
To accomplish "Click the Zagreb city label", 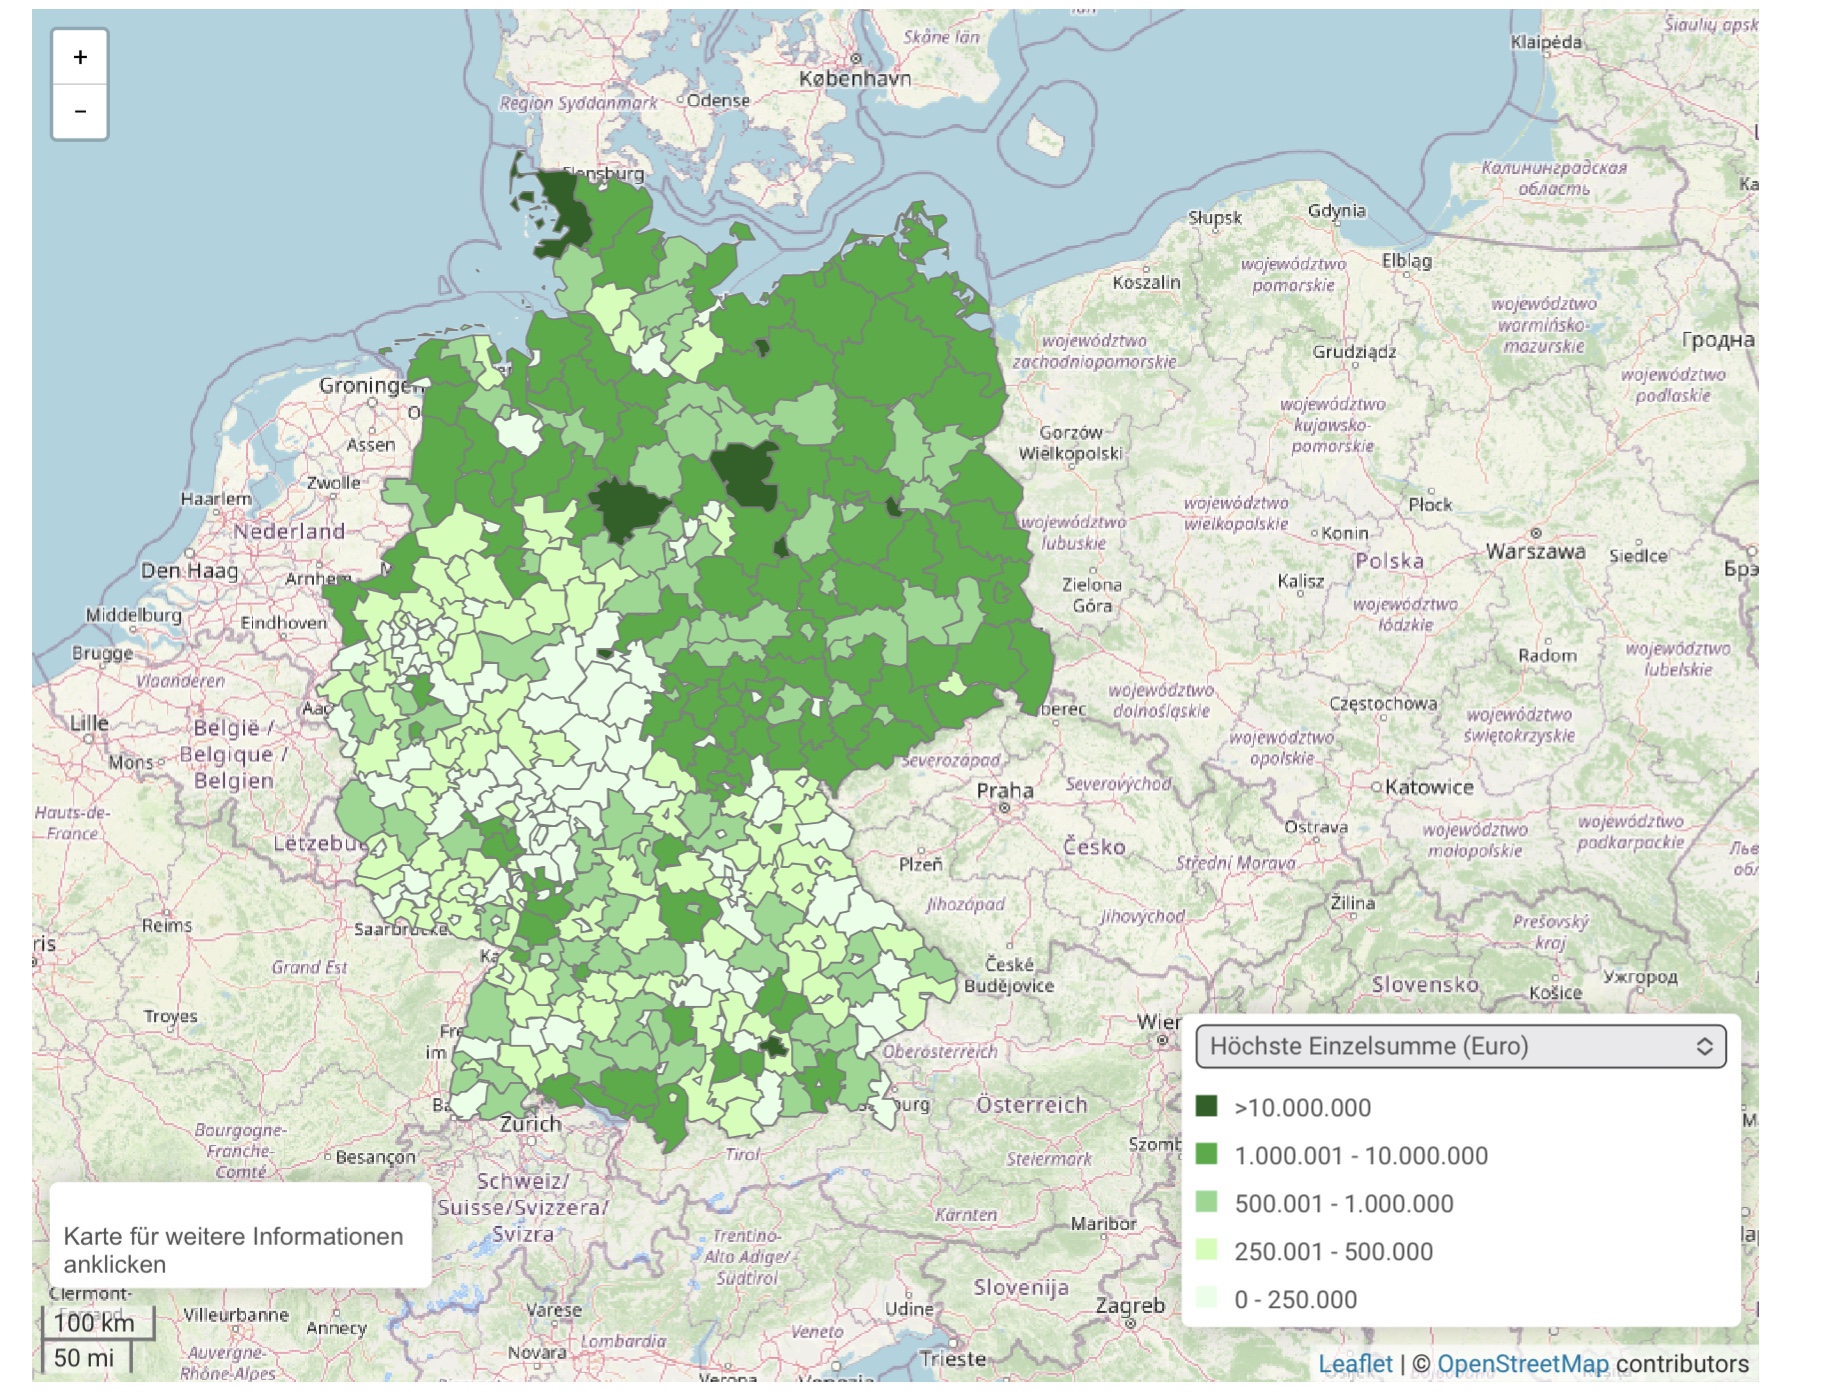I will (x=1130, y=1306).
